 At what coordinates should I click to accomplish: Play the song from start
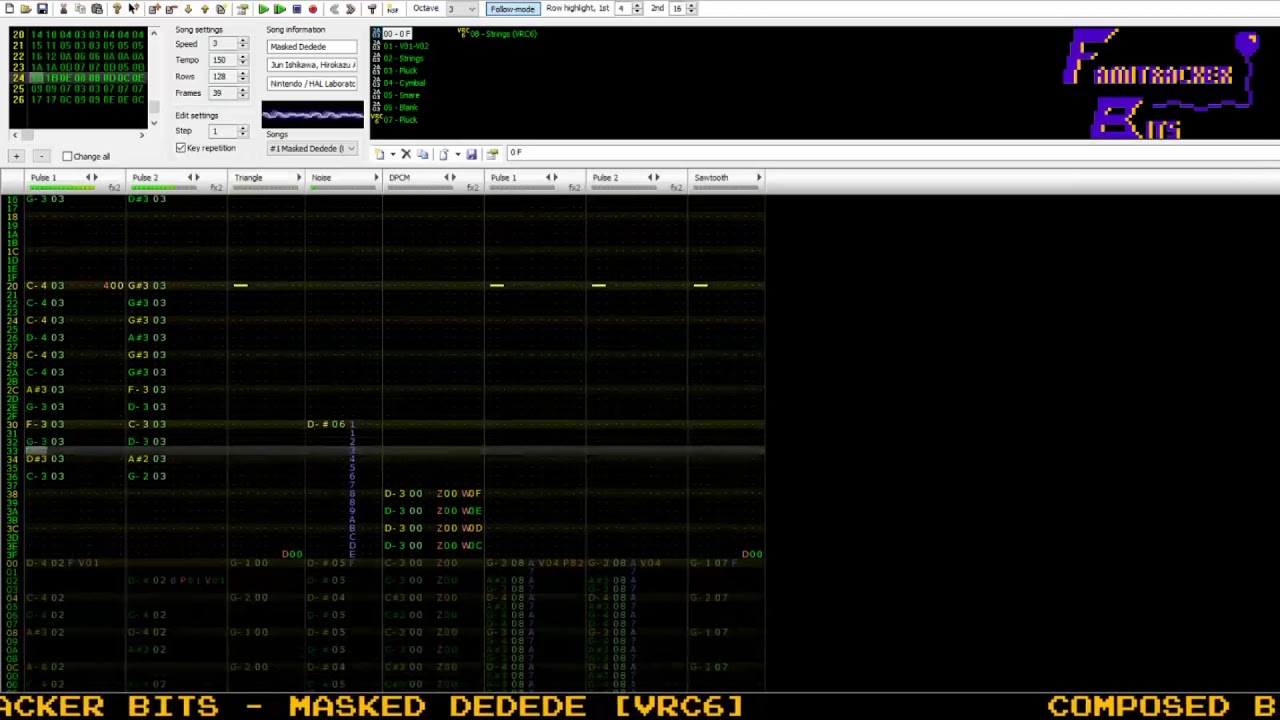[x=263, y=9]
